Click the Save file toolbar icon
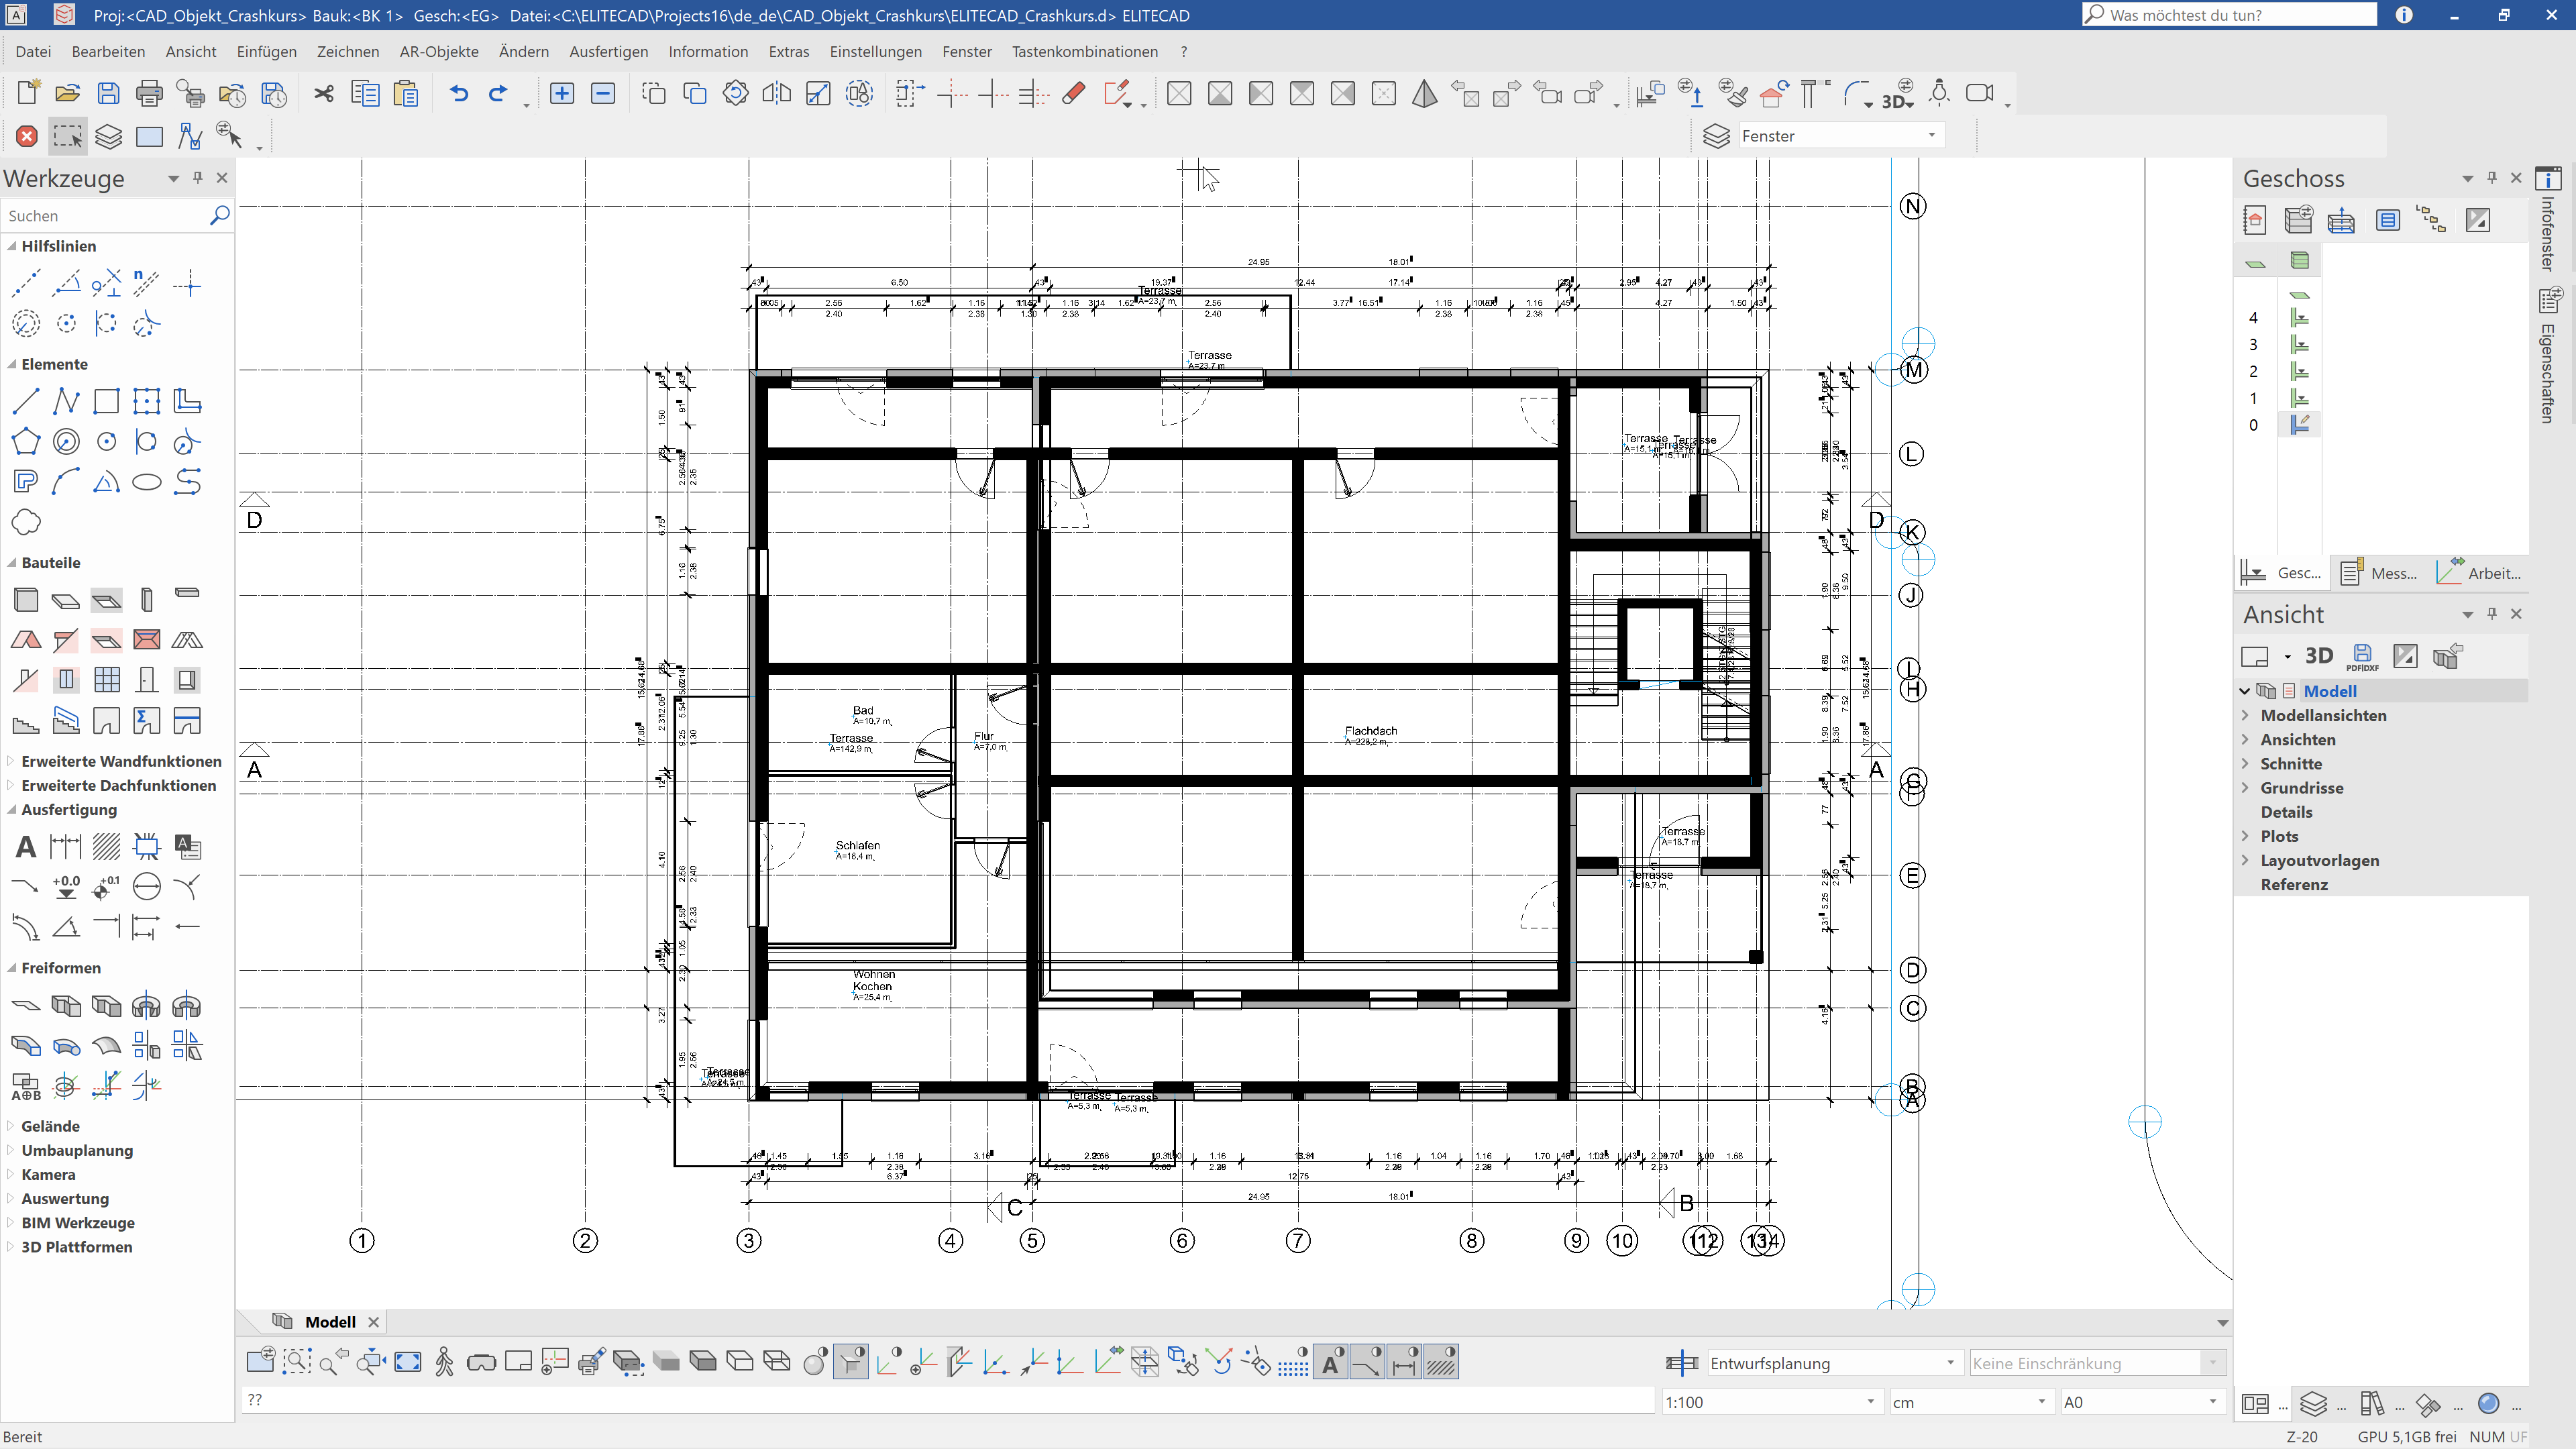This screenshot has width=2576, height=1449. click(108, 93)
